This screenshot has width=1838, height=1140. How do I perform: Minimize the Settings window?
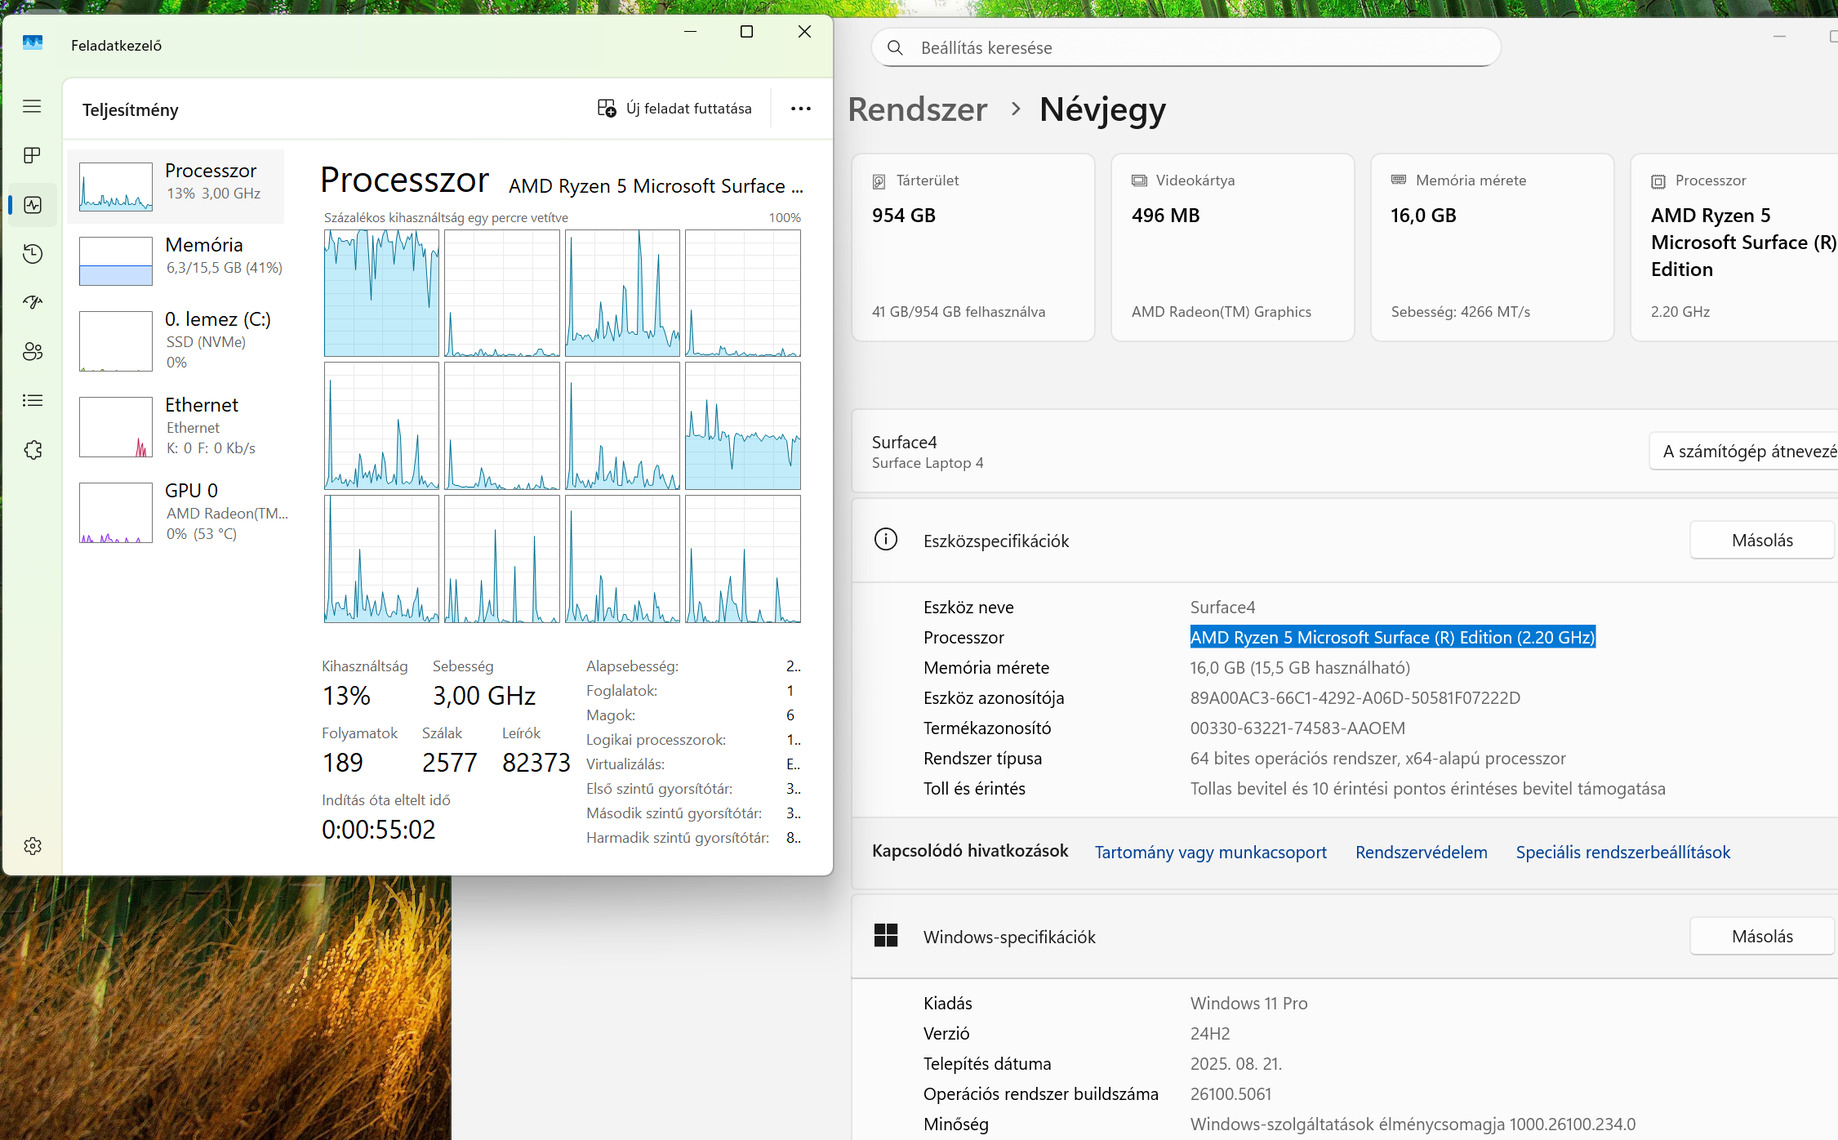pos(1779,36)
